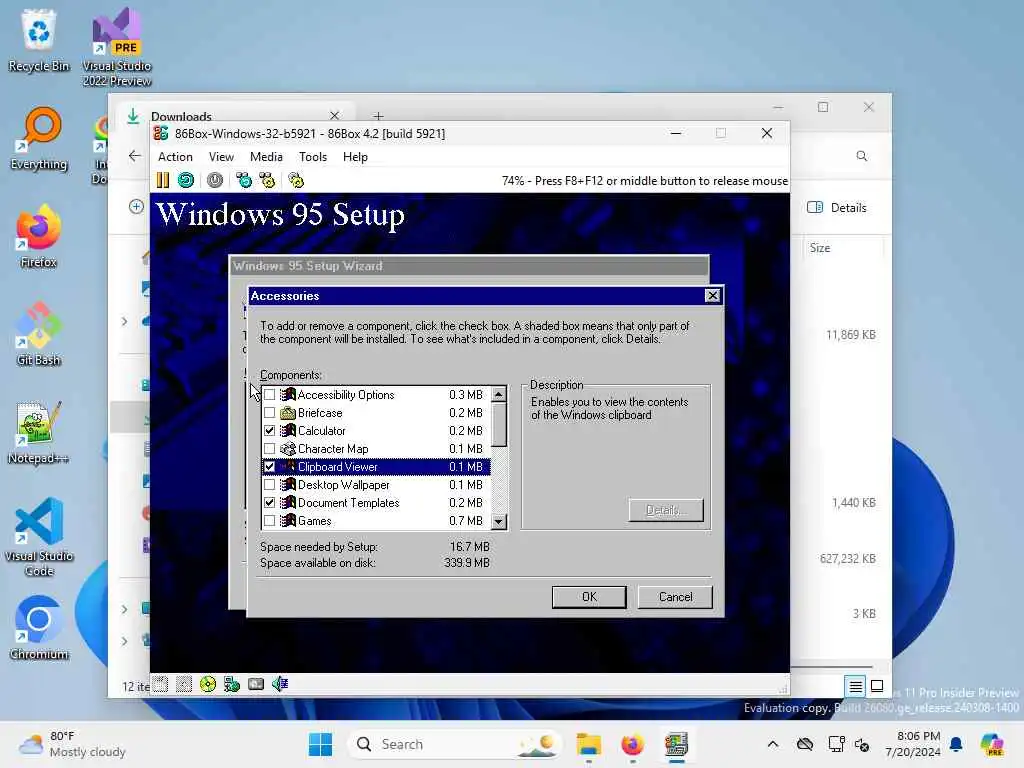Launch Firefox from desktop icon
The width and height of the screenshot is (1024, 768).
point(39,236)
